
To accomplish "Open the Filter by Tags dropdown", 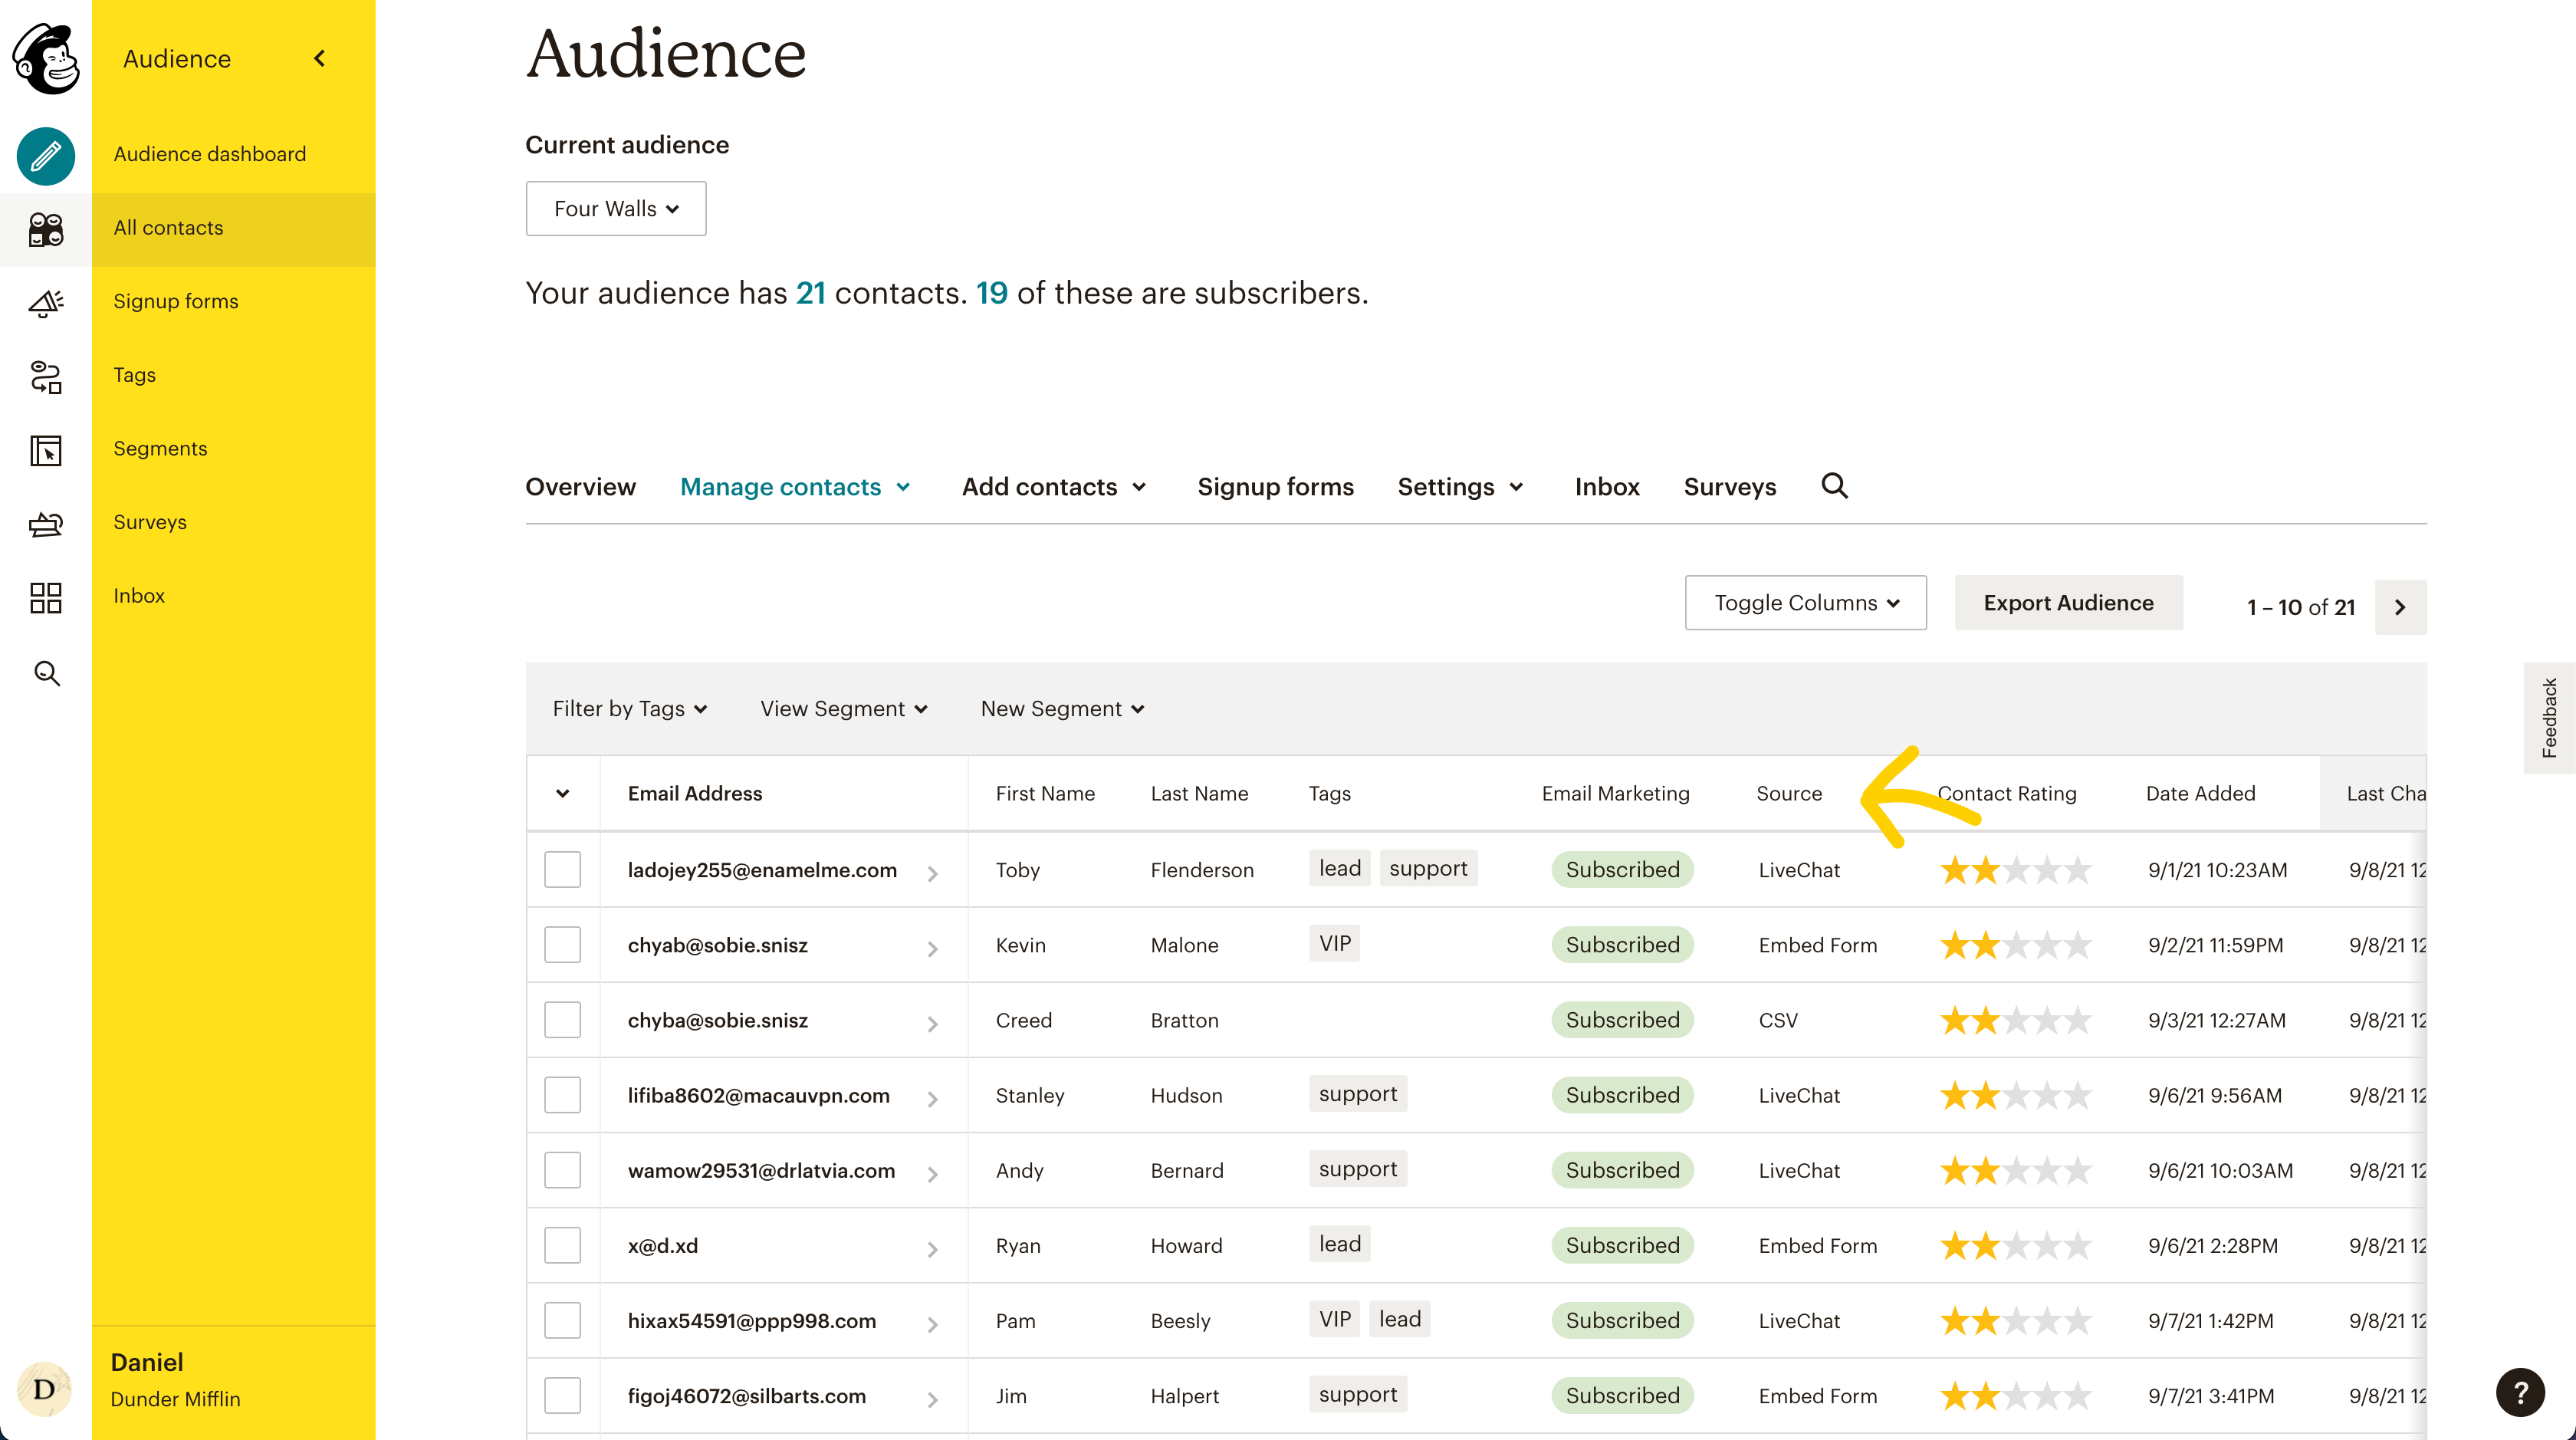I will tap(630, 709).
